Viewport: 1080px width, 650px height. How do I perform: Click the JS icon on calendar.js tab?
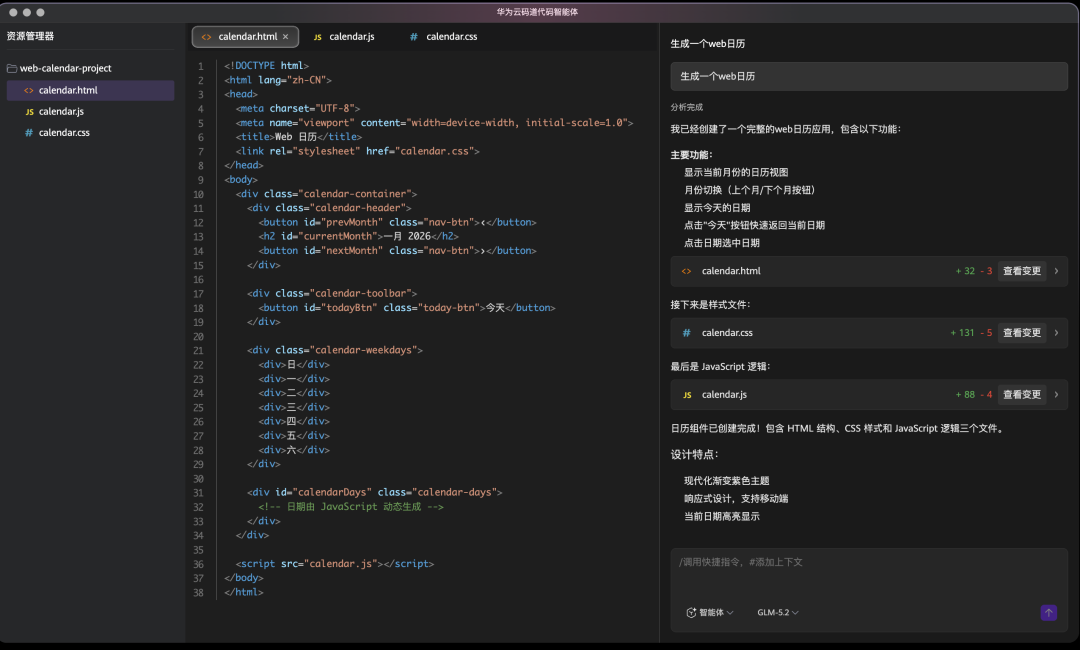pyautogui.click(x=318, y=37)
